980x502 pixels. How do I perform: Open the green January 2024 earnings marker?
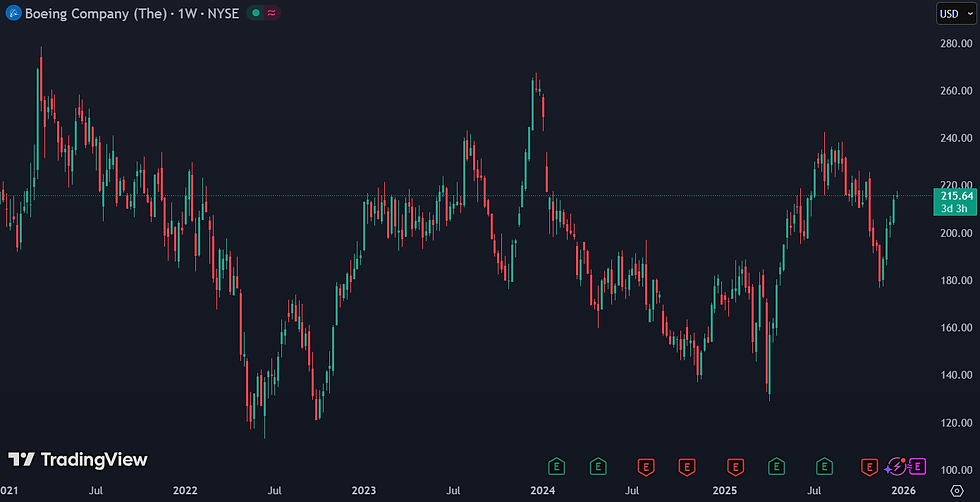(556, 466)
